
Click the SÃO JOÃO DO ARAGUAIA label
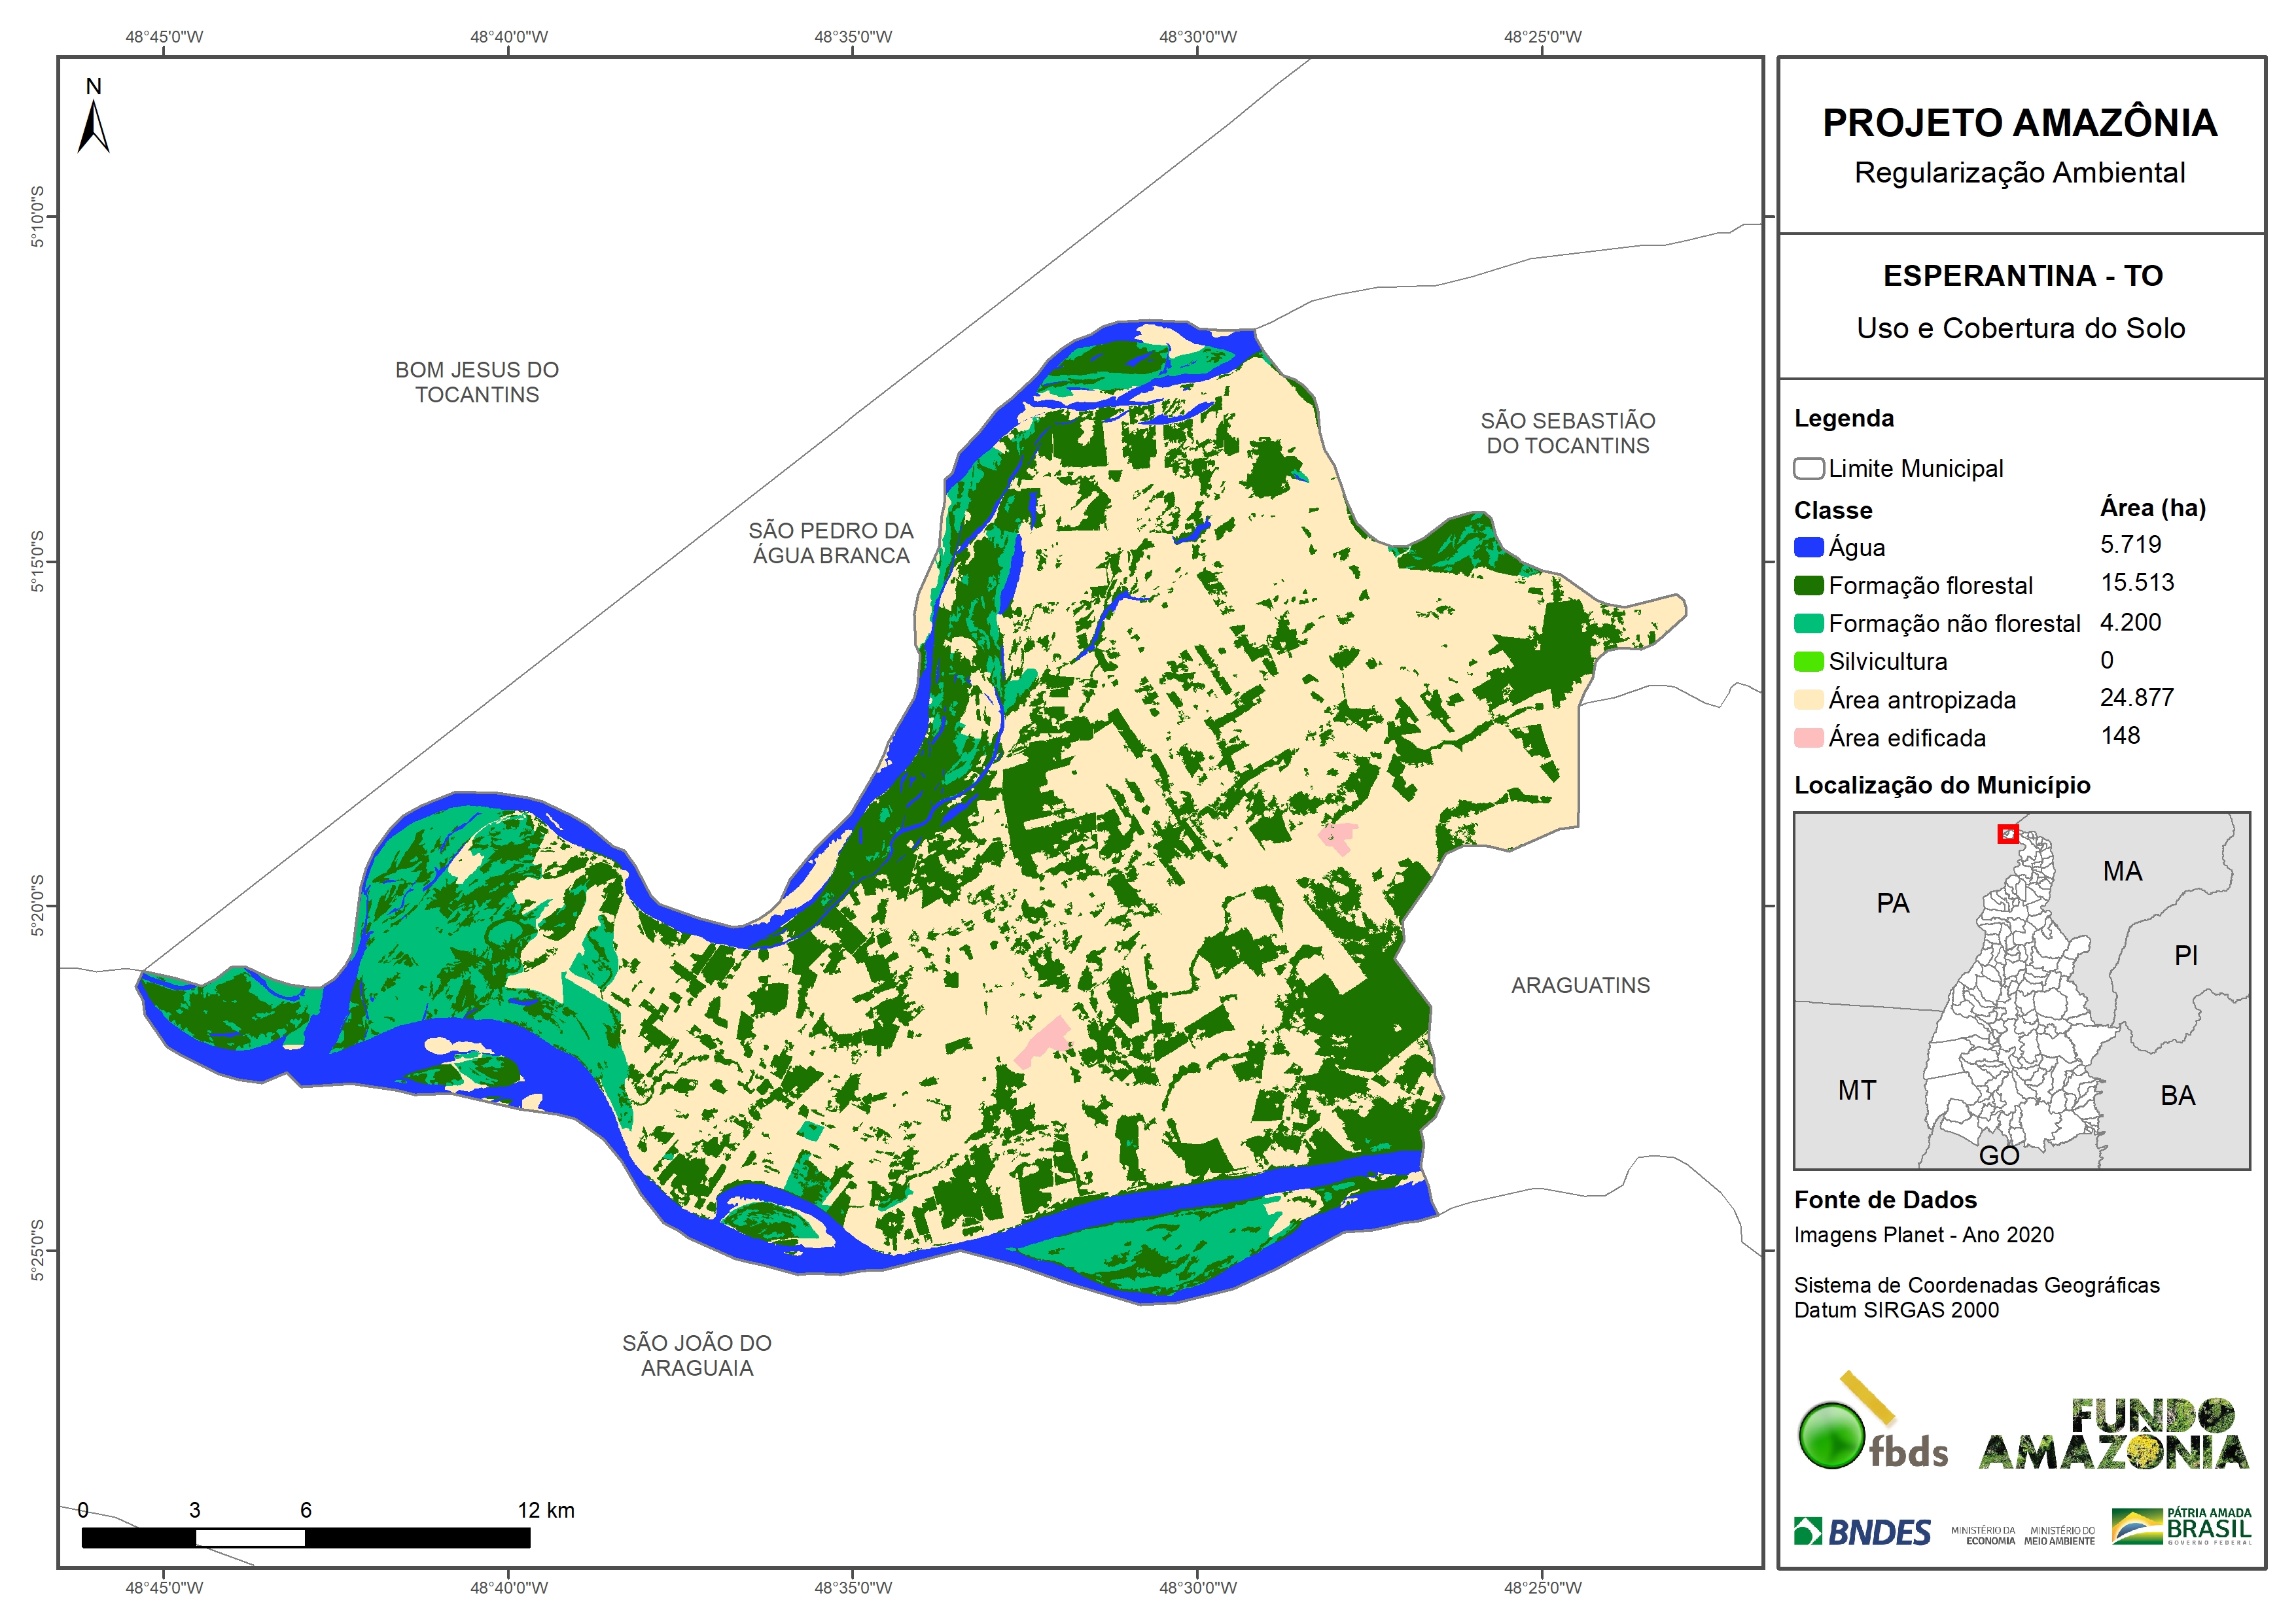pyautogui.click(x=697, y=1355)
